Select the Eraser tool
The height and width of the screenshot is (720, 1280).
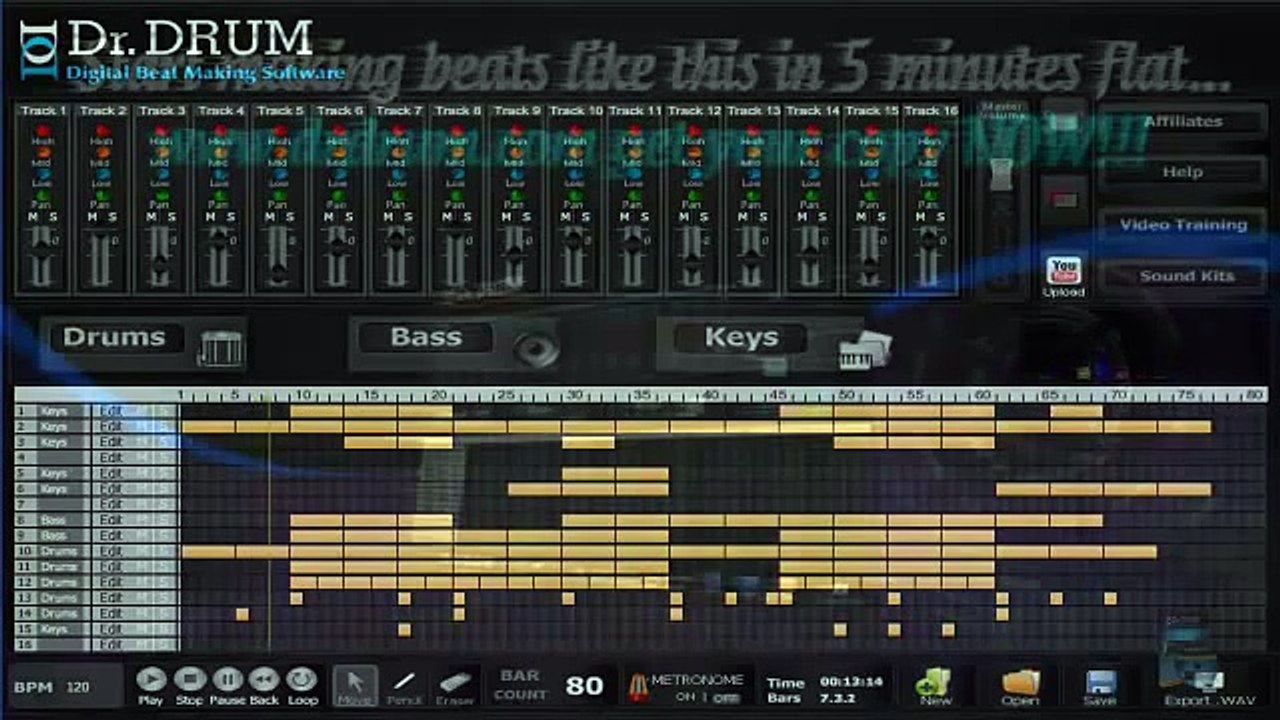(x=454, y=685)
